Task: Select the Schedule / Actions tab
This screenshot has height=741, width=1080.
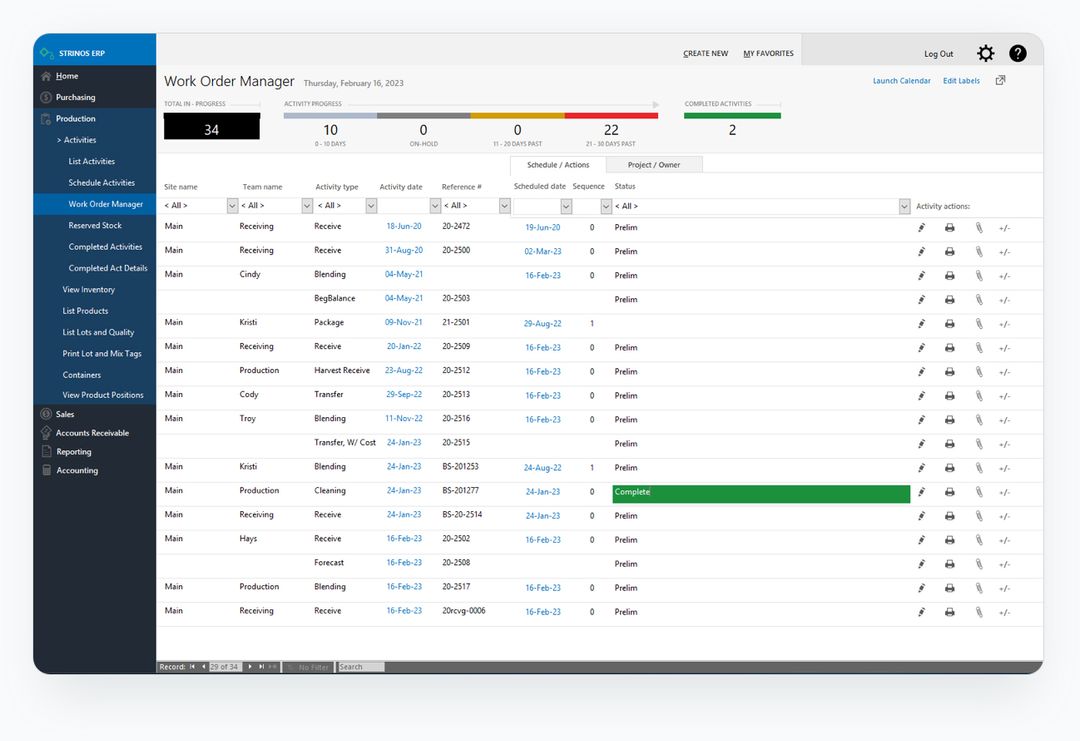Action: 560,164
